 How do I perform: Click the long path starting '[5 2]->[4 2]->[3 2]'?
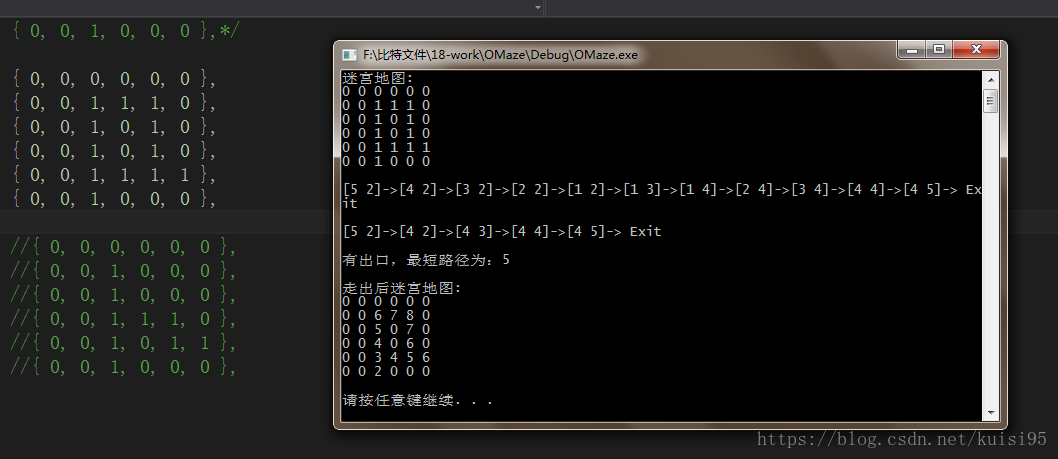click(x=662, y=196)
